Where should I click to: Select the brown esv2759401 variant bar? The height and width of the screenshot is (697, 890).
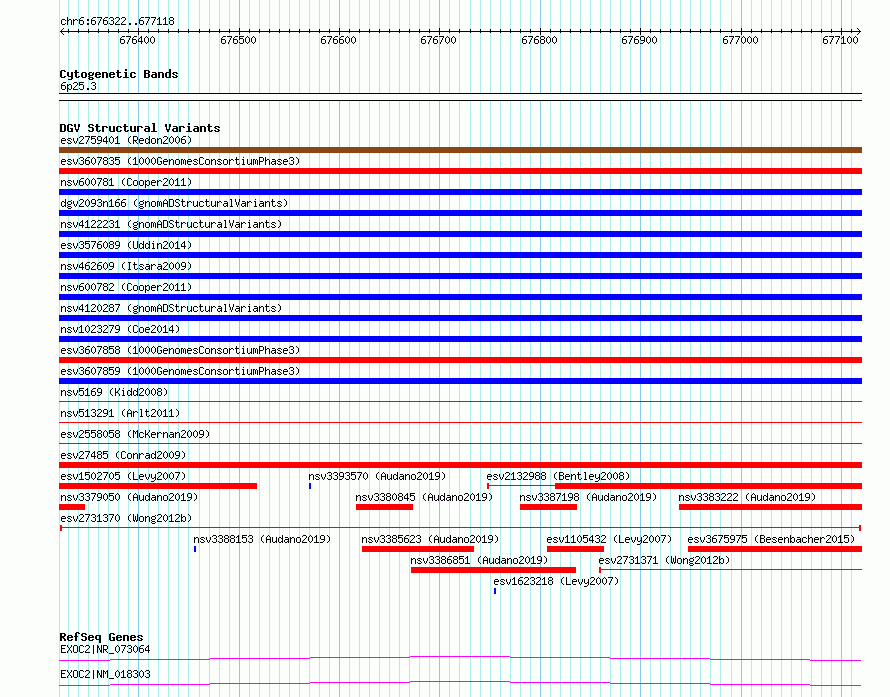tap(460, 150)
